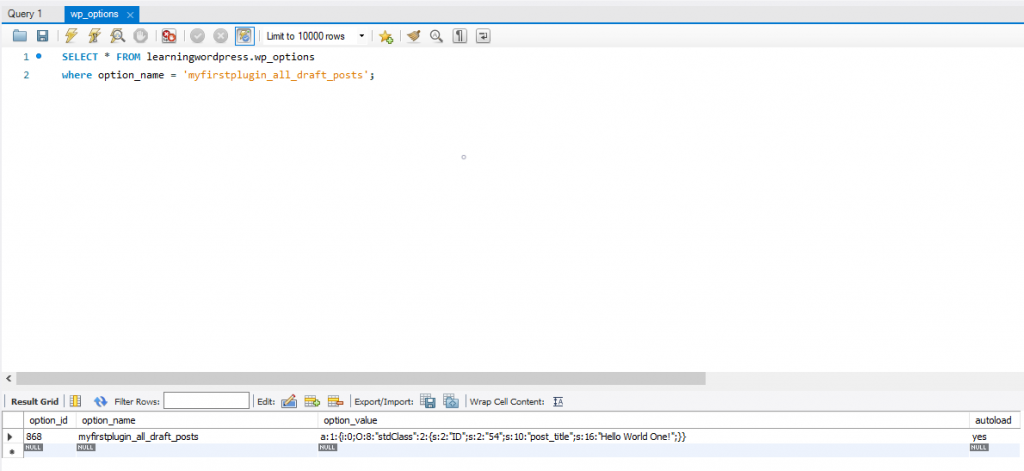Run the Explain query magnifier-lightning icon

[x=118, y=36]
